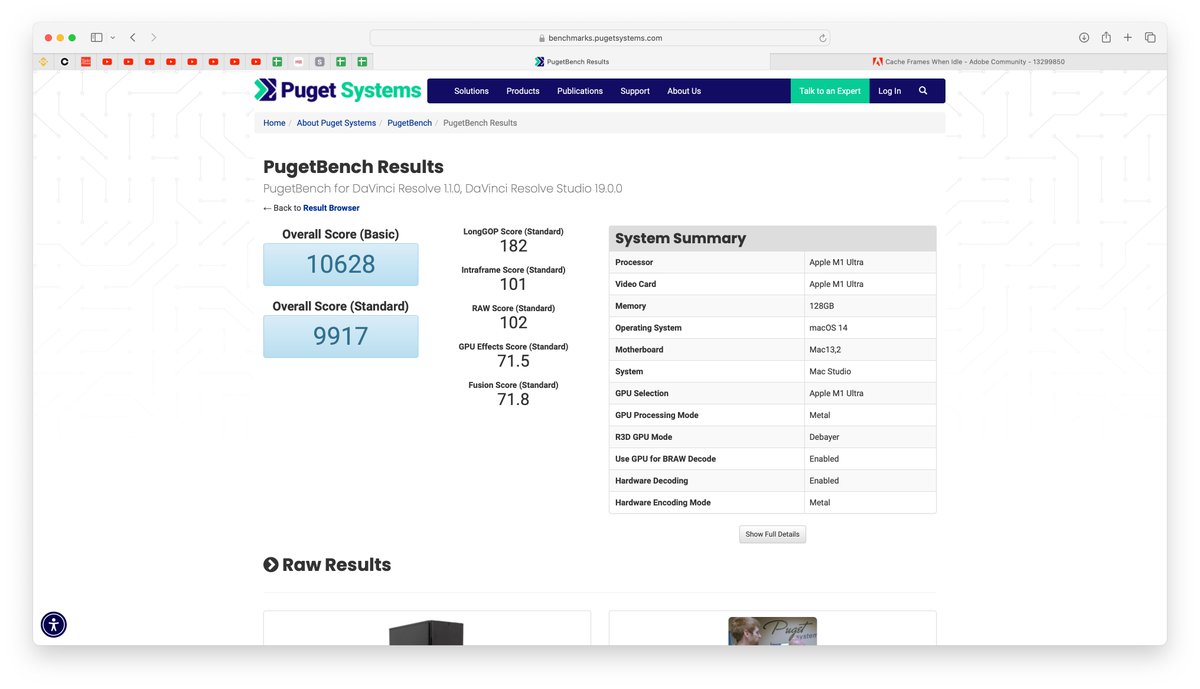Click the PugetBench Results page heading
1200x689 pixels.
coord(353,167)
